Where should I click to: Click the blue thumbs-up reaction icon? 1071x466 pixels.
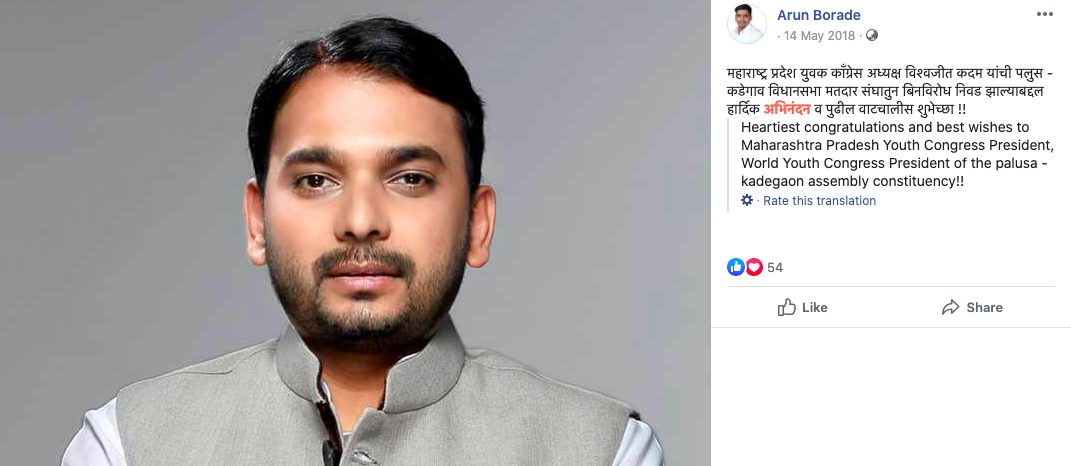(x=736, y=267)
